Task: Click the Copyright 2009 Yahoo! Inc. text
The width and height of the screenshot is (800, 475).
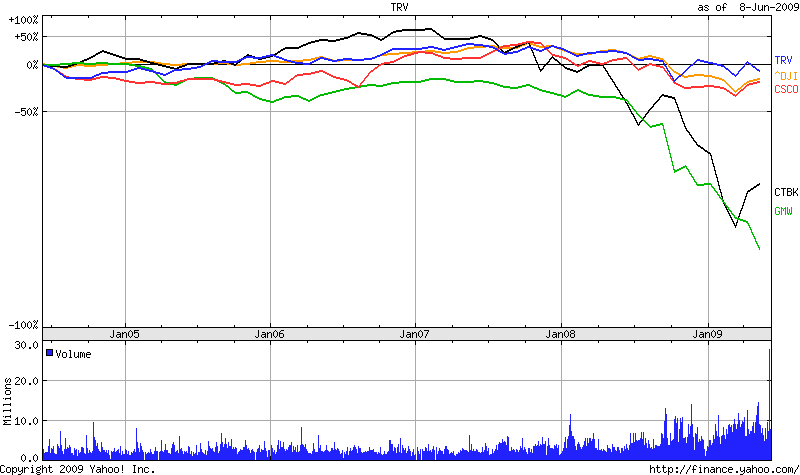Action: (x=78, y=468)
